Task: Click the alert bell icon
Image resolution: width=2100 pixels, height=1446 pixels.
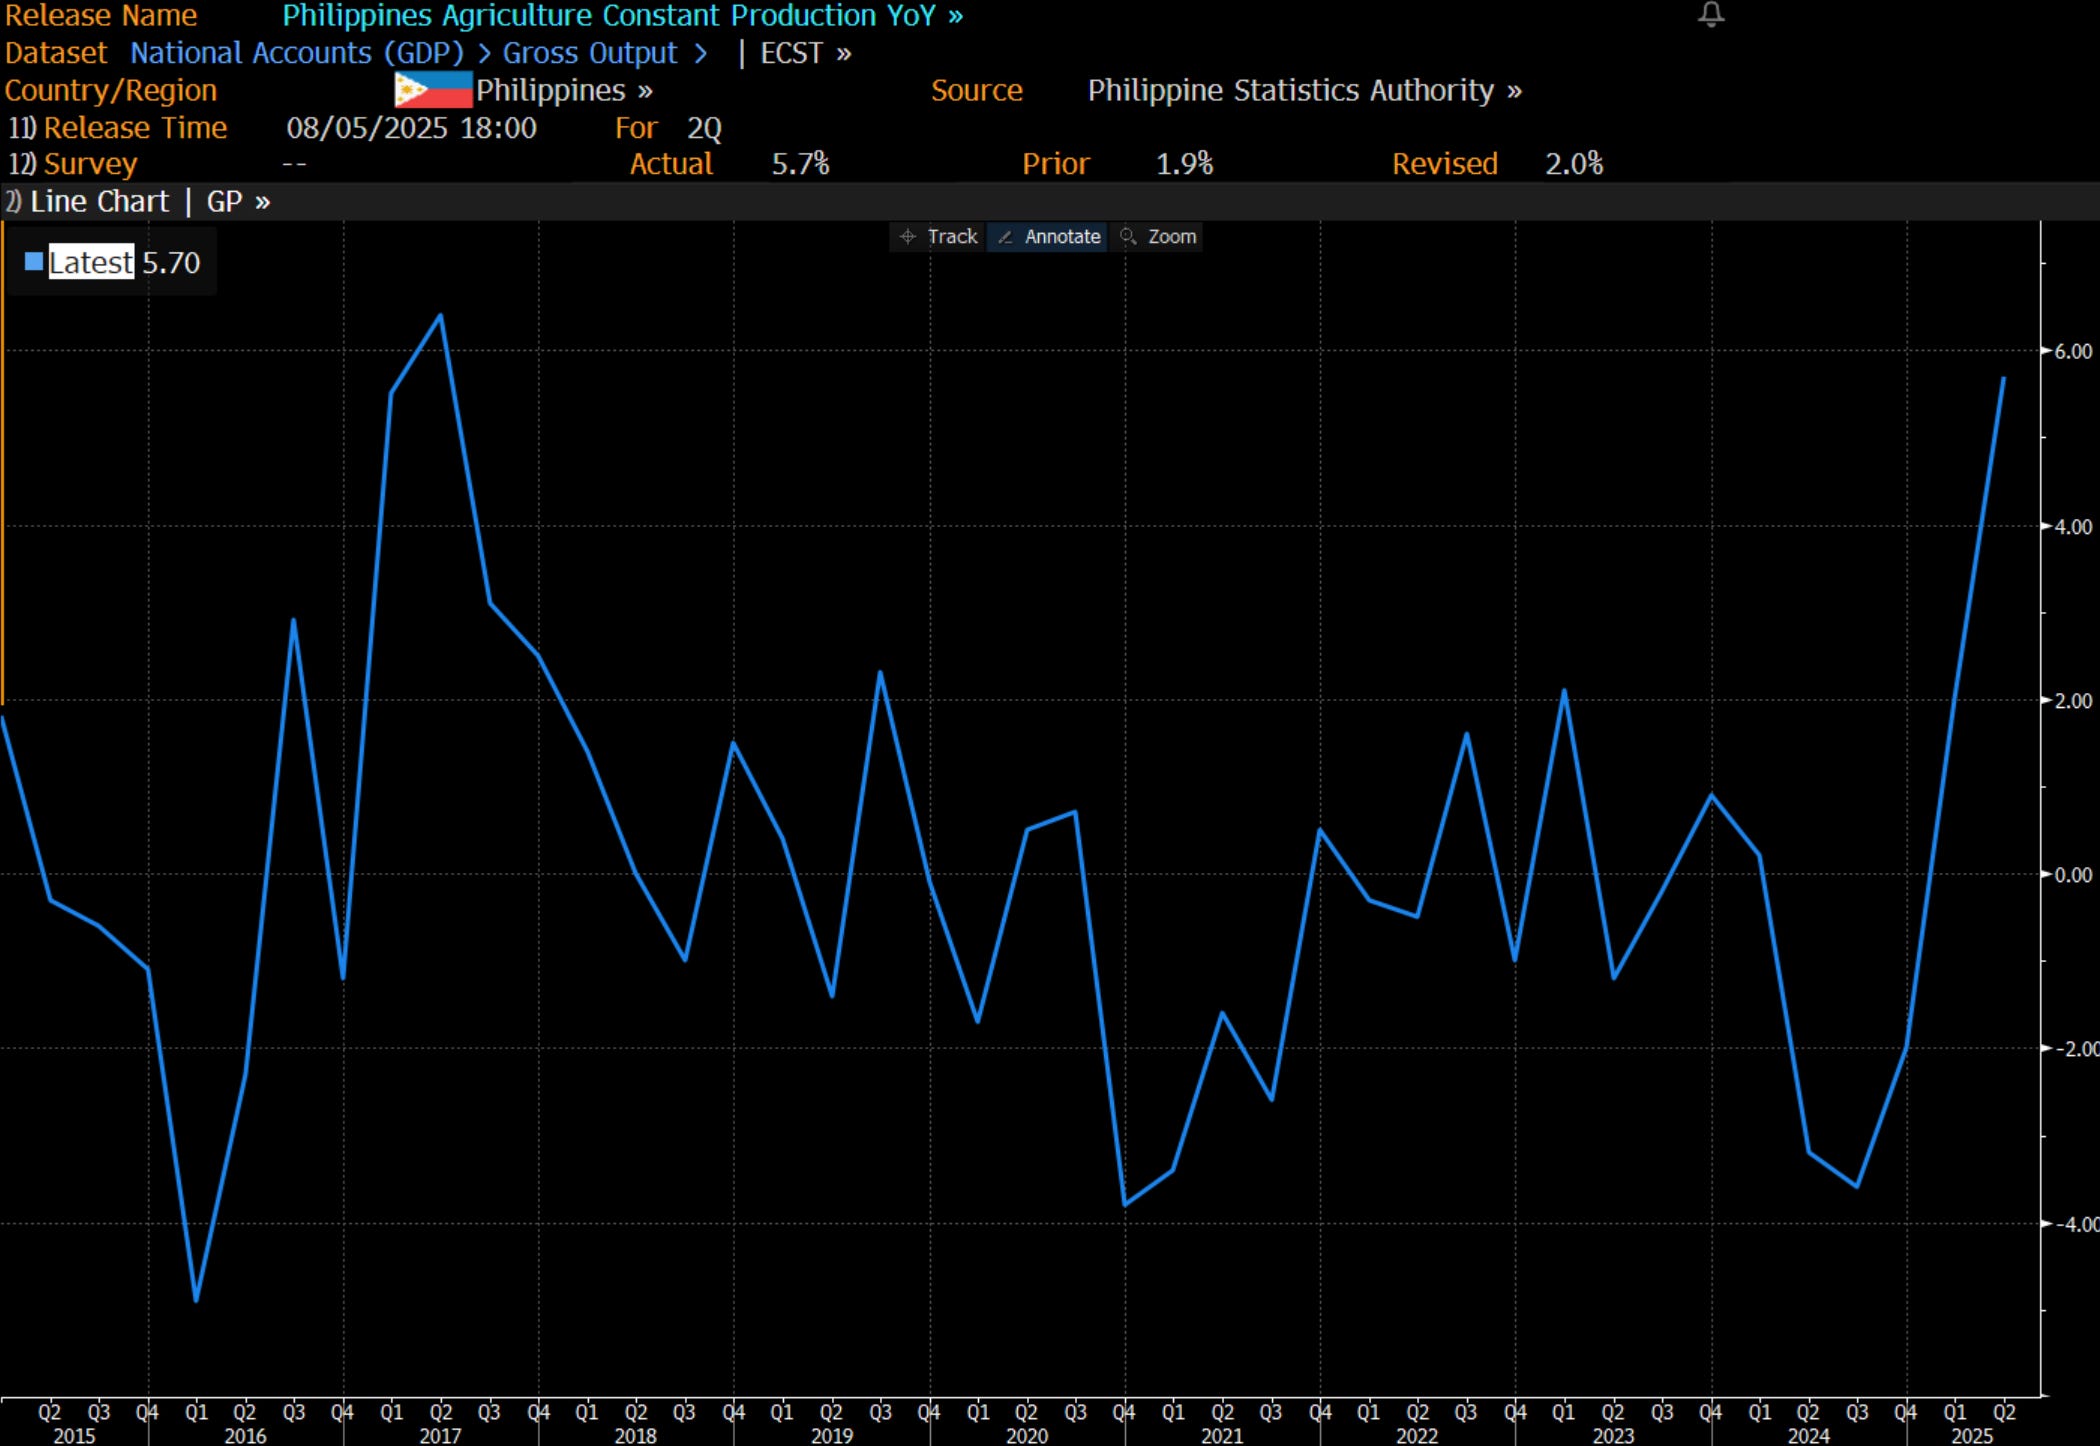Action: [1711, 15]
